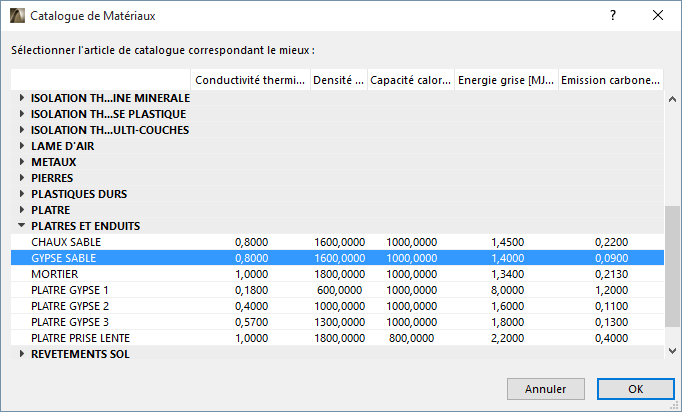Viewport: 682px width, 412px height.
Task: Close the Catalogue de Matériaux dialog
Action: (x=657, y=16)
